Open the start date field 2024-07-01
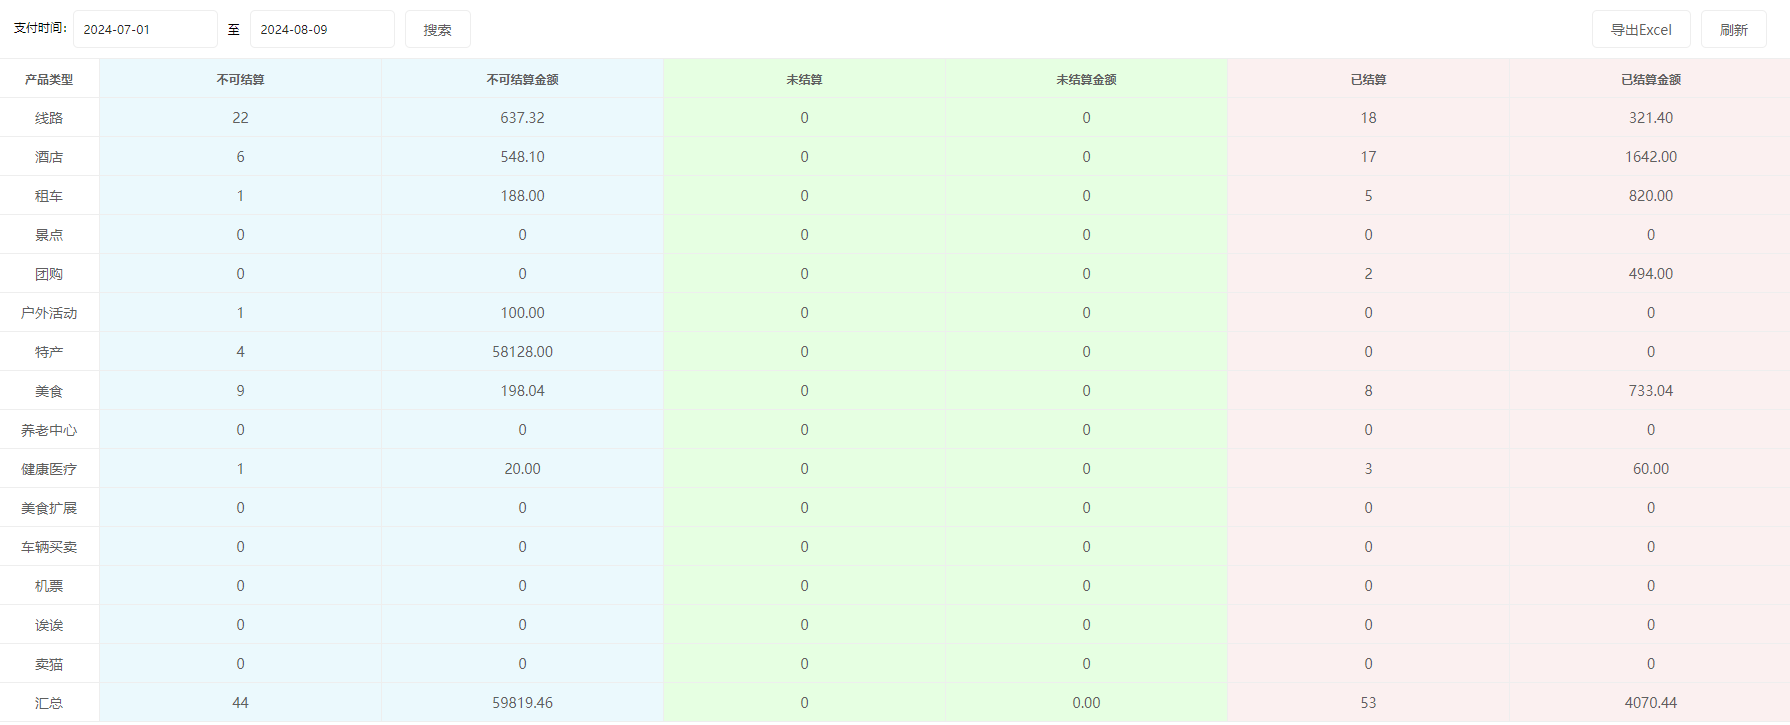Viewport: 1790px width, 725px height. [x=145, y=30]
